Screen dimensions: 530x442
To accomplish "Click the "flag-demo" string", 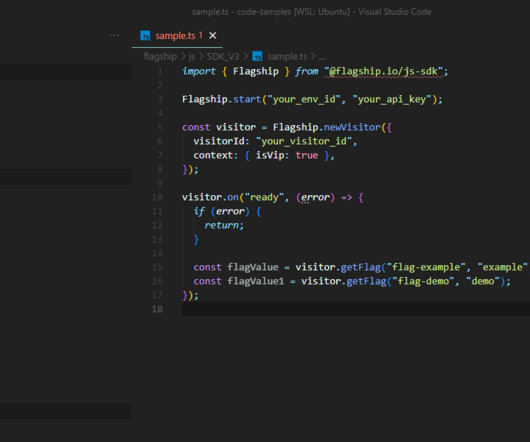I will click(x=423, y=281).
